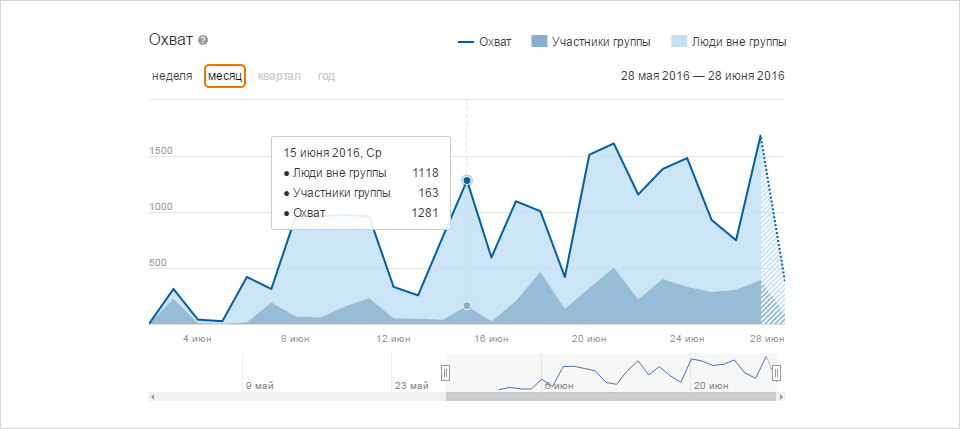960x429 pixels.
Task: Select the месяц period tab
Action: 225,76
